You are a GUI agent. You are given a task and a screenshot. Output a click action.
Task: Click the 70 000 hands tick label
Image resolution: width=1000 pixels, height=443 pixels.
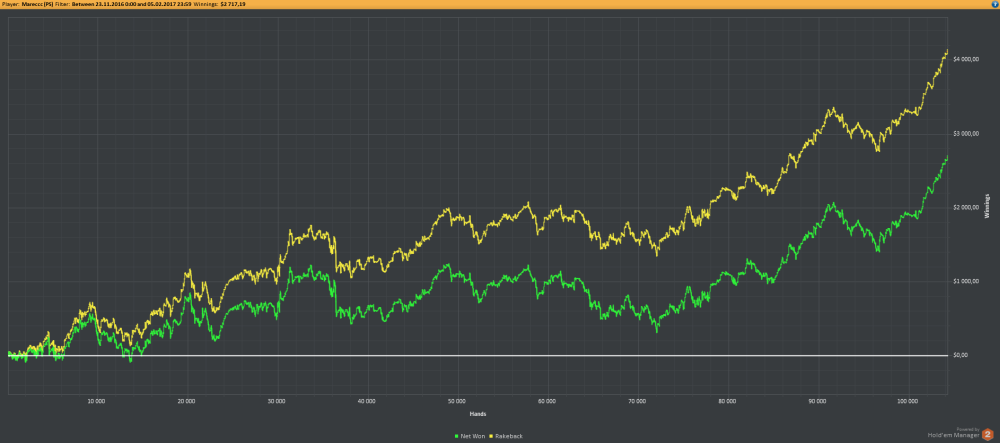[x=637, y=402]
